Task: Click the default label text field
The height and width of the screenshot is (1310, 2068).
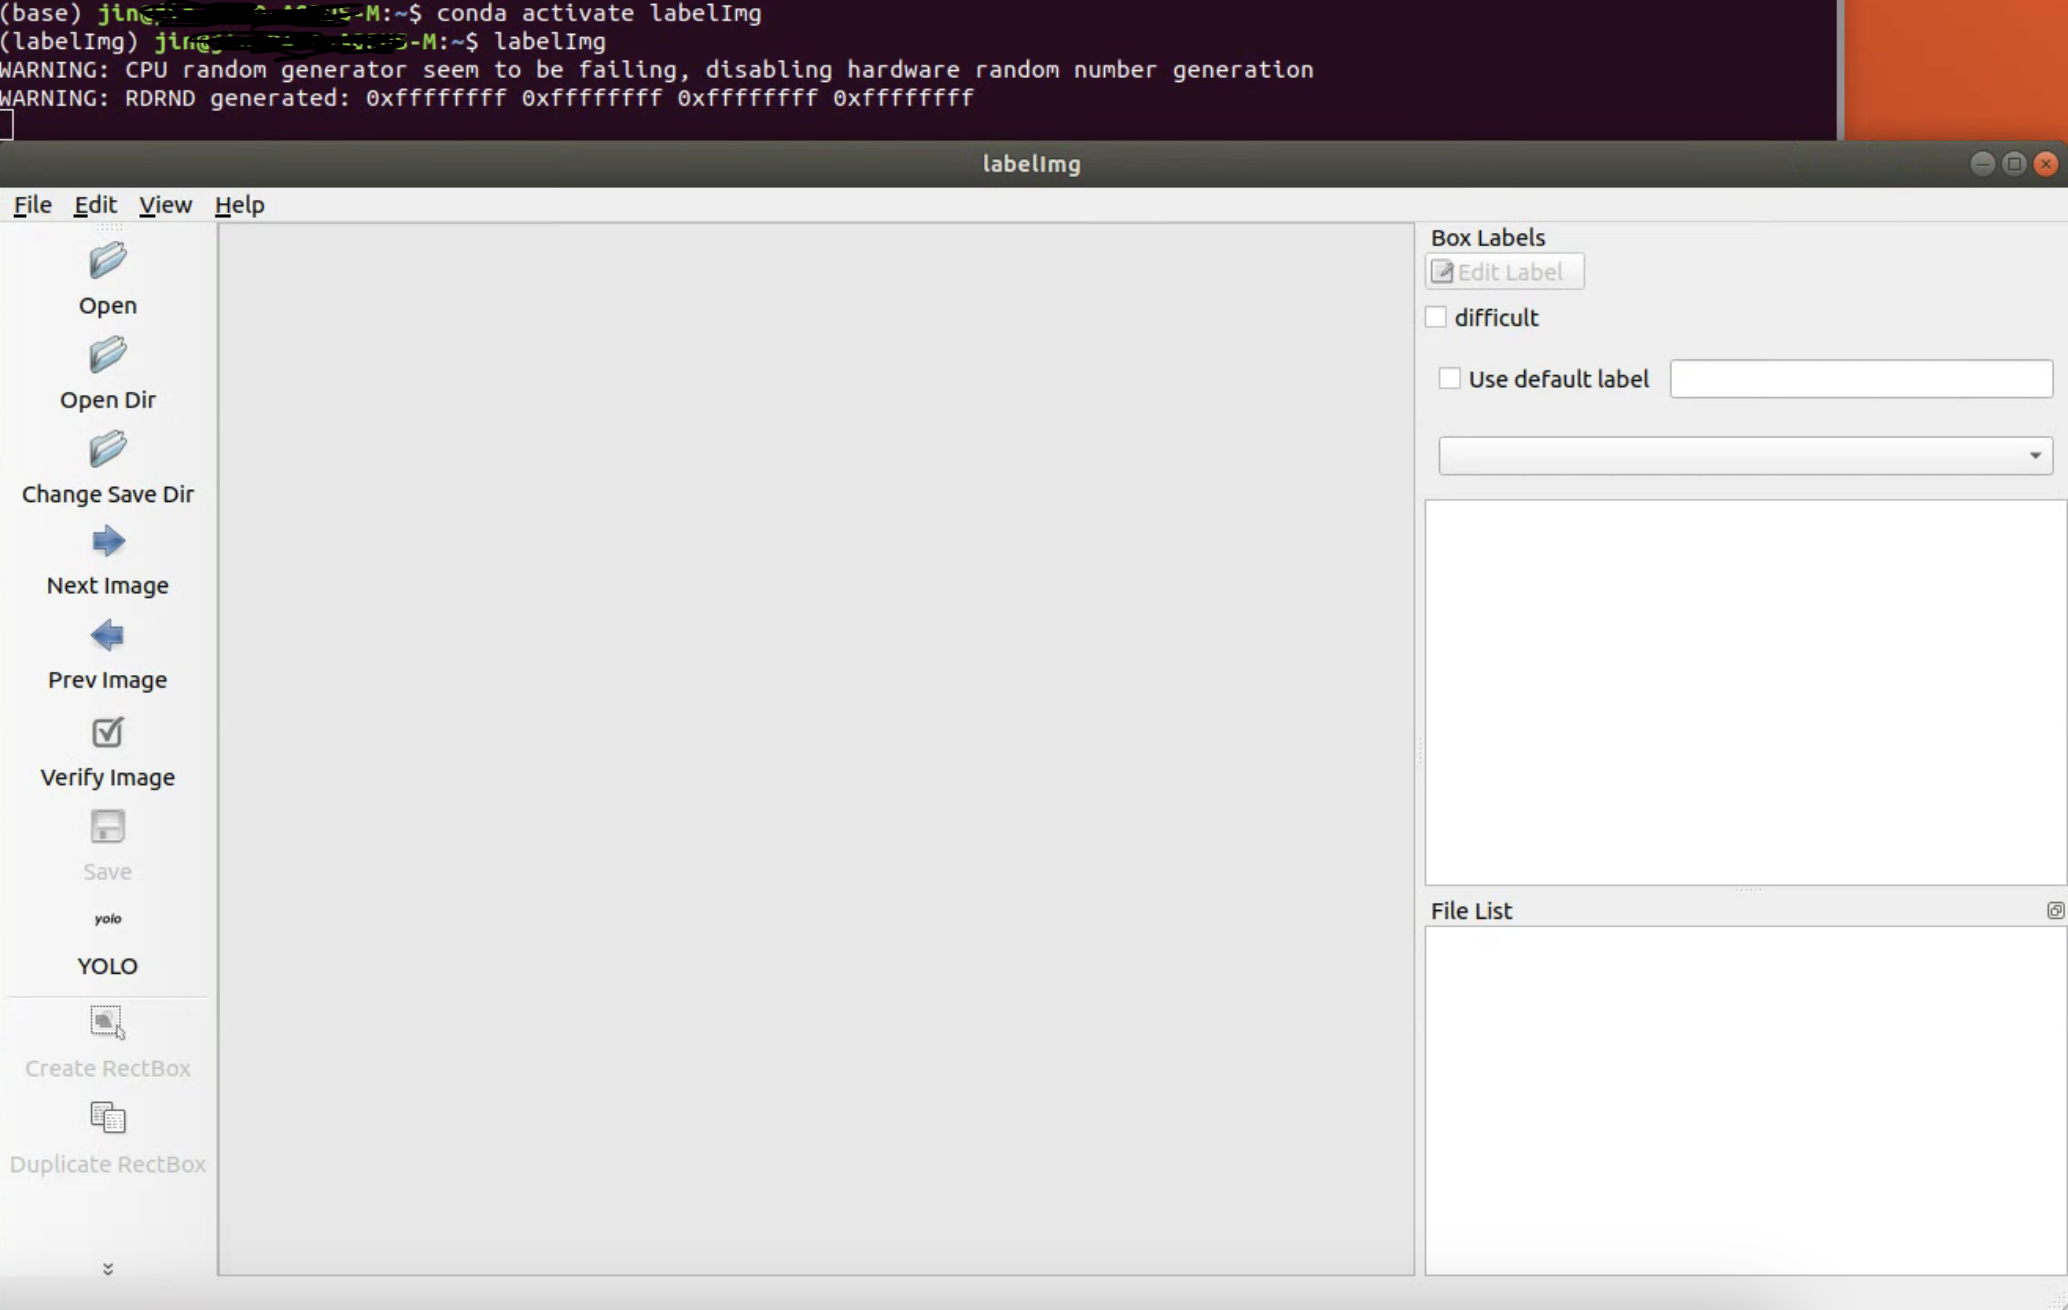Action: tap(1860, 379)
